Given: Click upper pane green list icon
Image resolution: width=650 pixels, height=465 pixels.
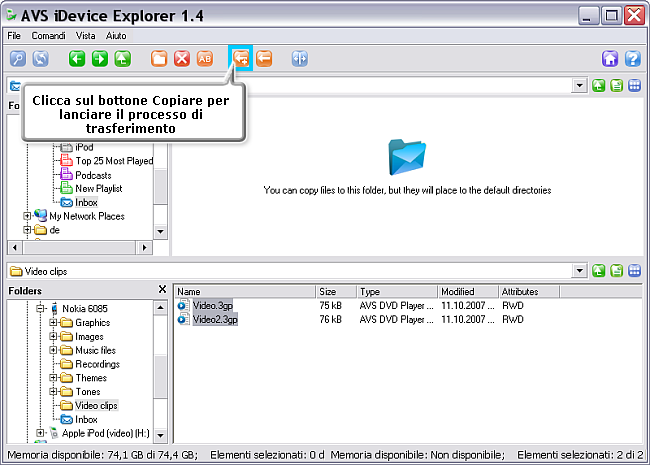Looking at the screenshot, I should pyautogui.click(x=616, y=86).
